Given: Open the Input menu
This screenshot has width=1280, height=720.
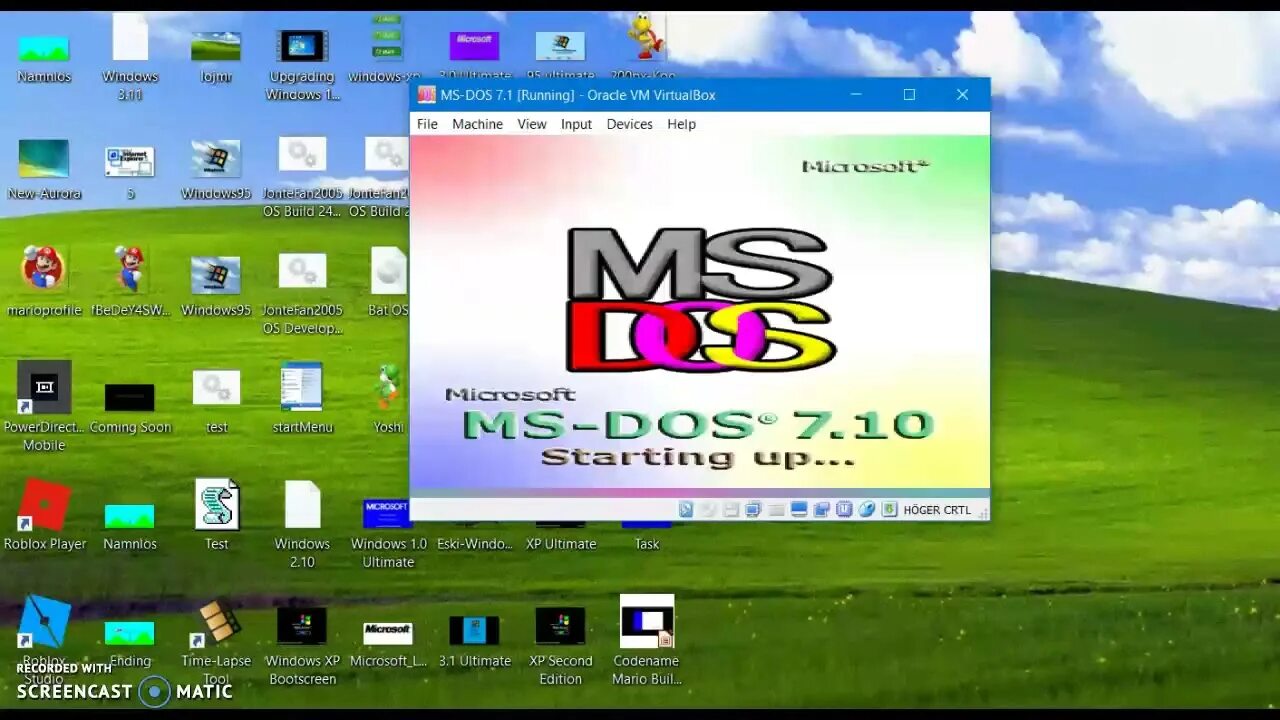Looking at the screenshot, I should (x=576, y=124).
